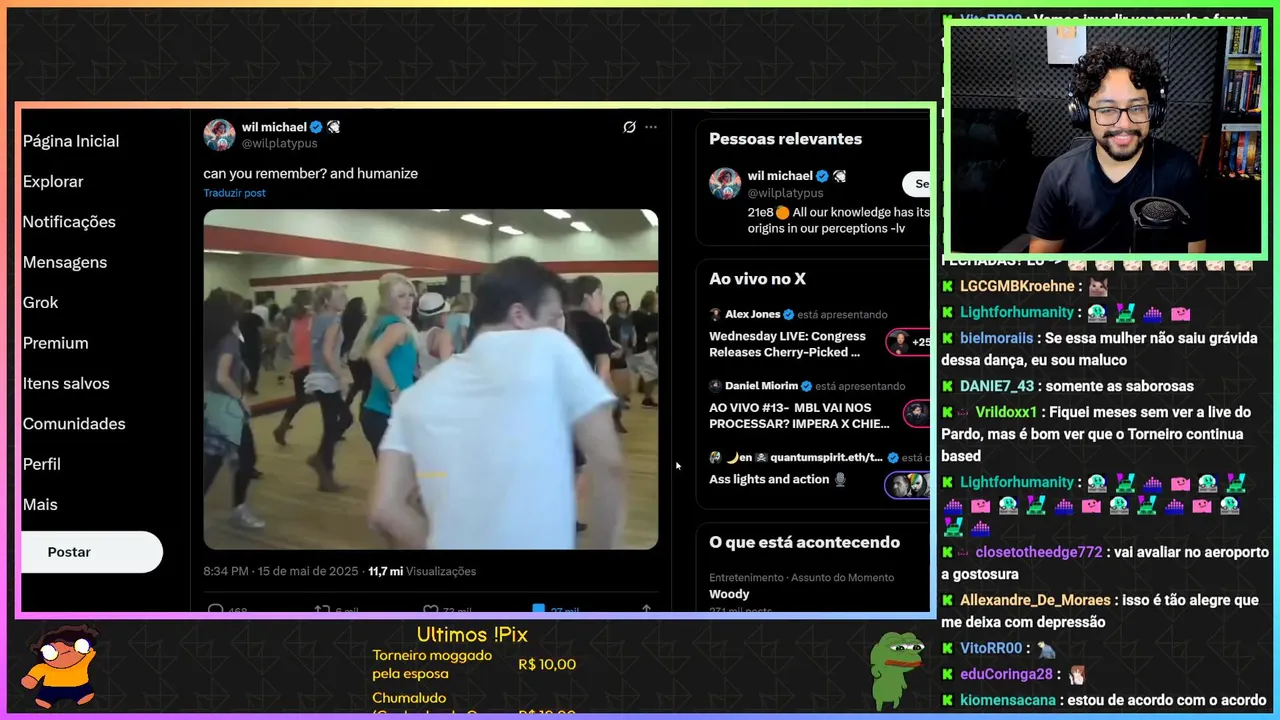Click the Grok explain icon on the post
The height and width of the screenshot is (720, 1280).
tap(629, 127)
